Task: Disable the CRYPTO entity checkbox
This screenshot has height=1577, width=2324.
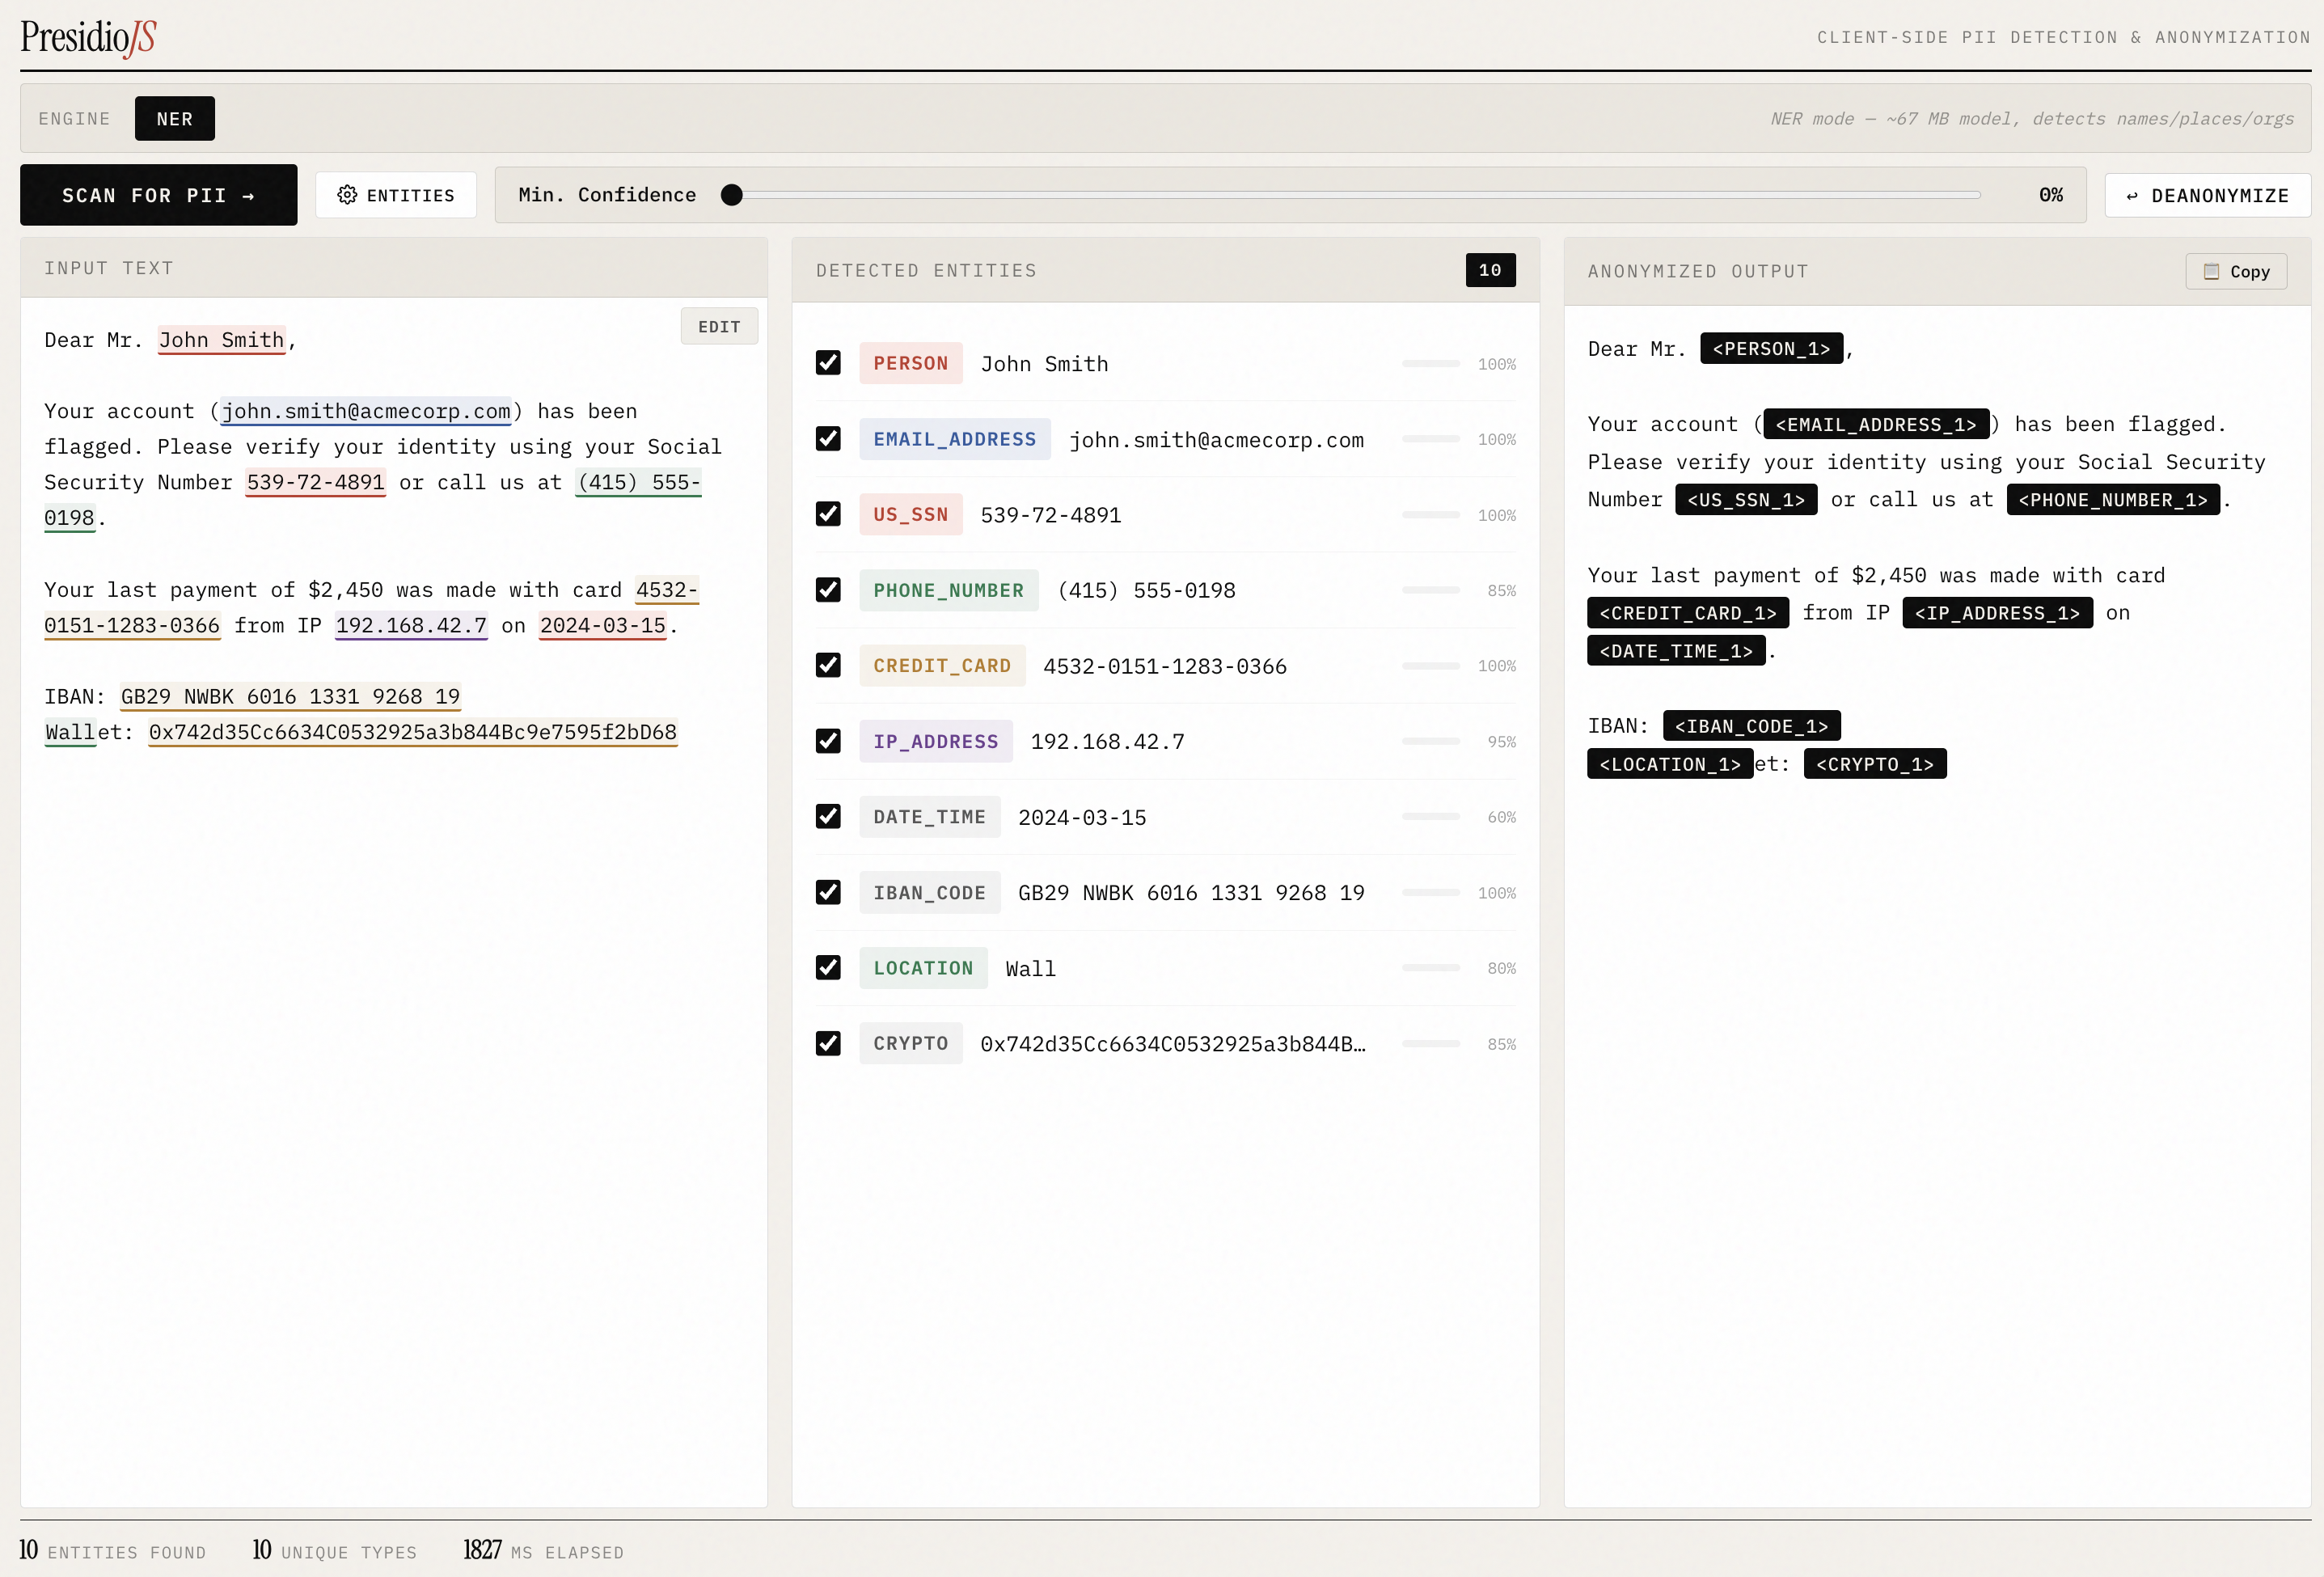Action: coord(828,1043)
